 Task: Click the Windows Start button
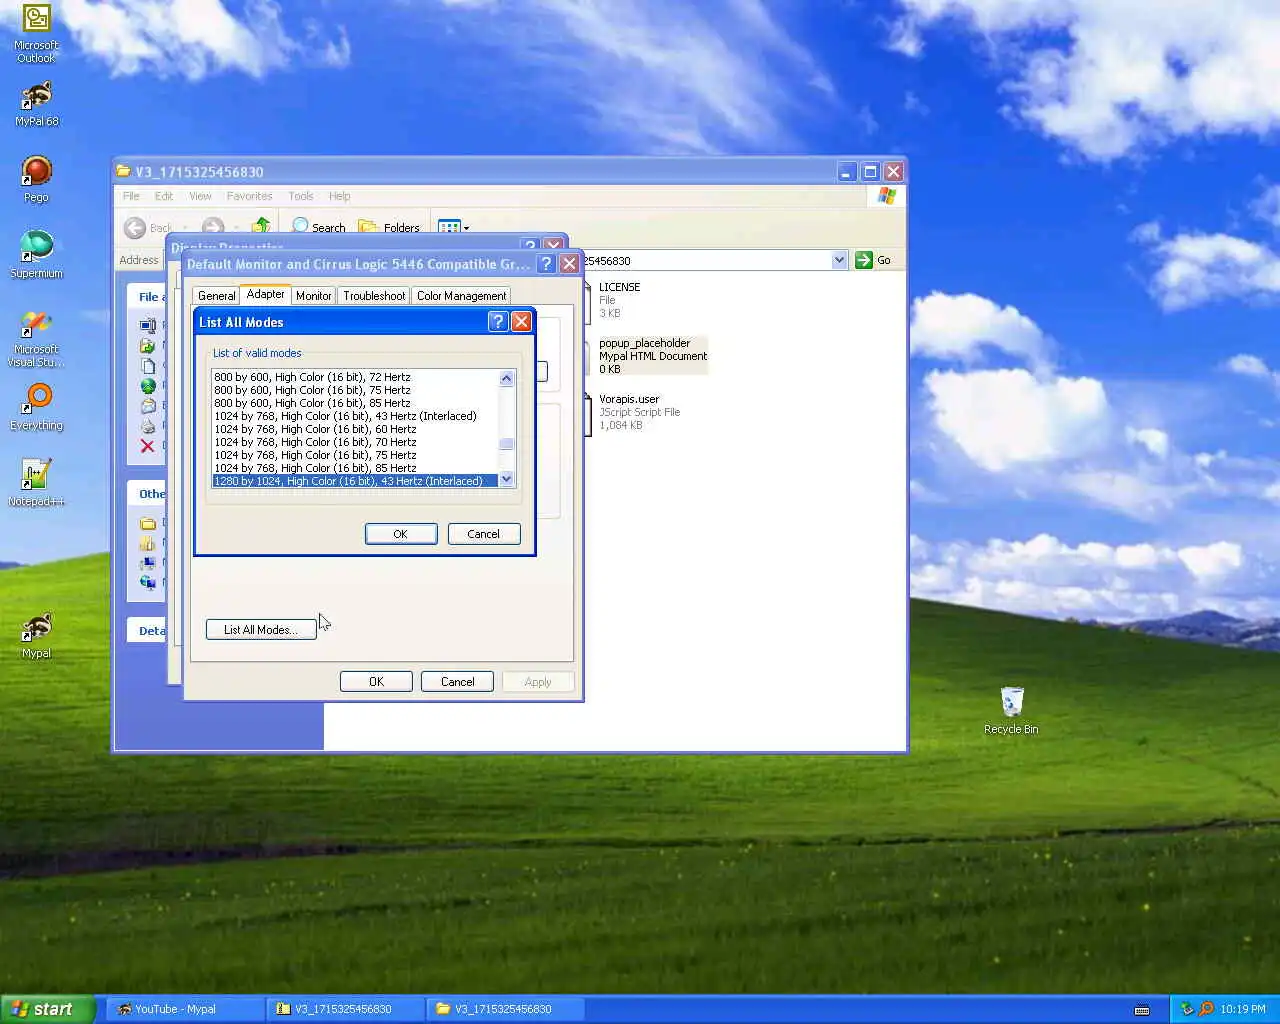47,1009
